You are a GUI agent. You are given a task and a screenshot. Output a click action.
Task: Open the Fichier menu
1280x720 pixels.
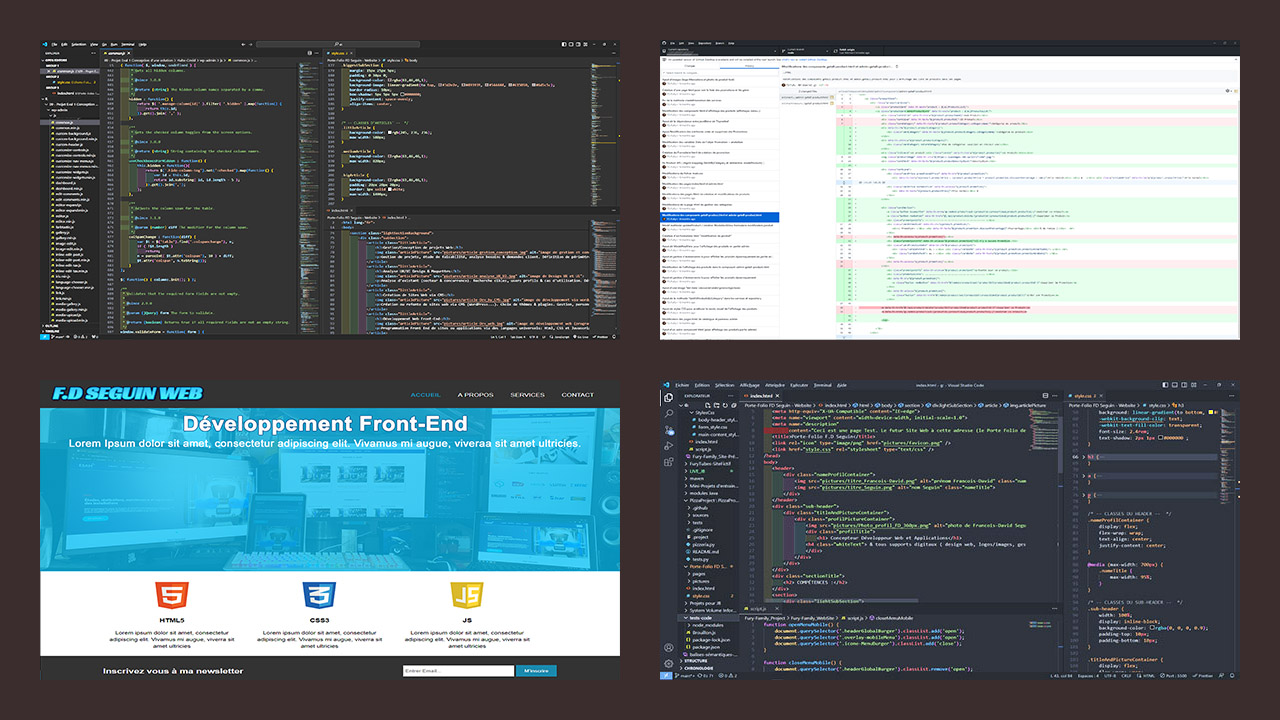click(x=682, y=384)
